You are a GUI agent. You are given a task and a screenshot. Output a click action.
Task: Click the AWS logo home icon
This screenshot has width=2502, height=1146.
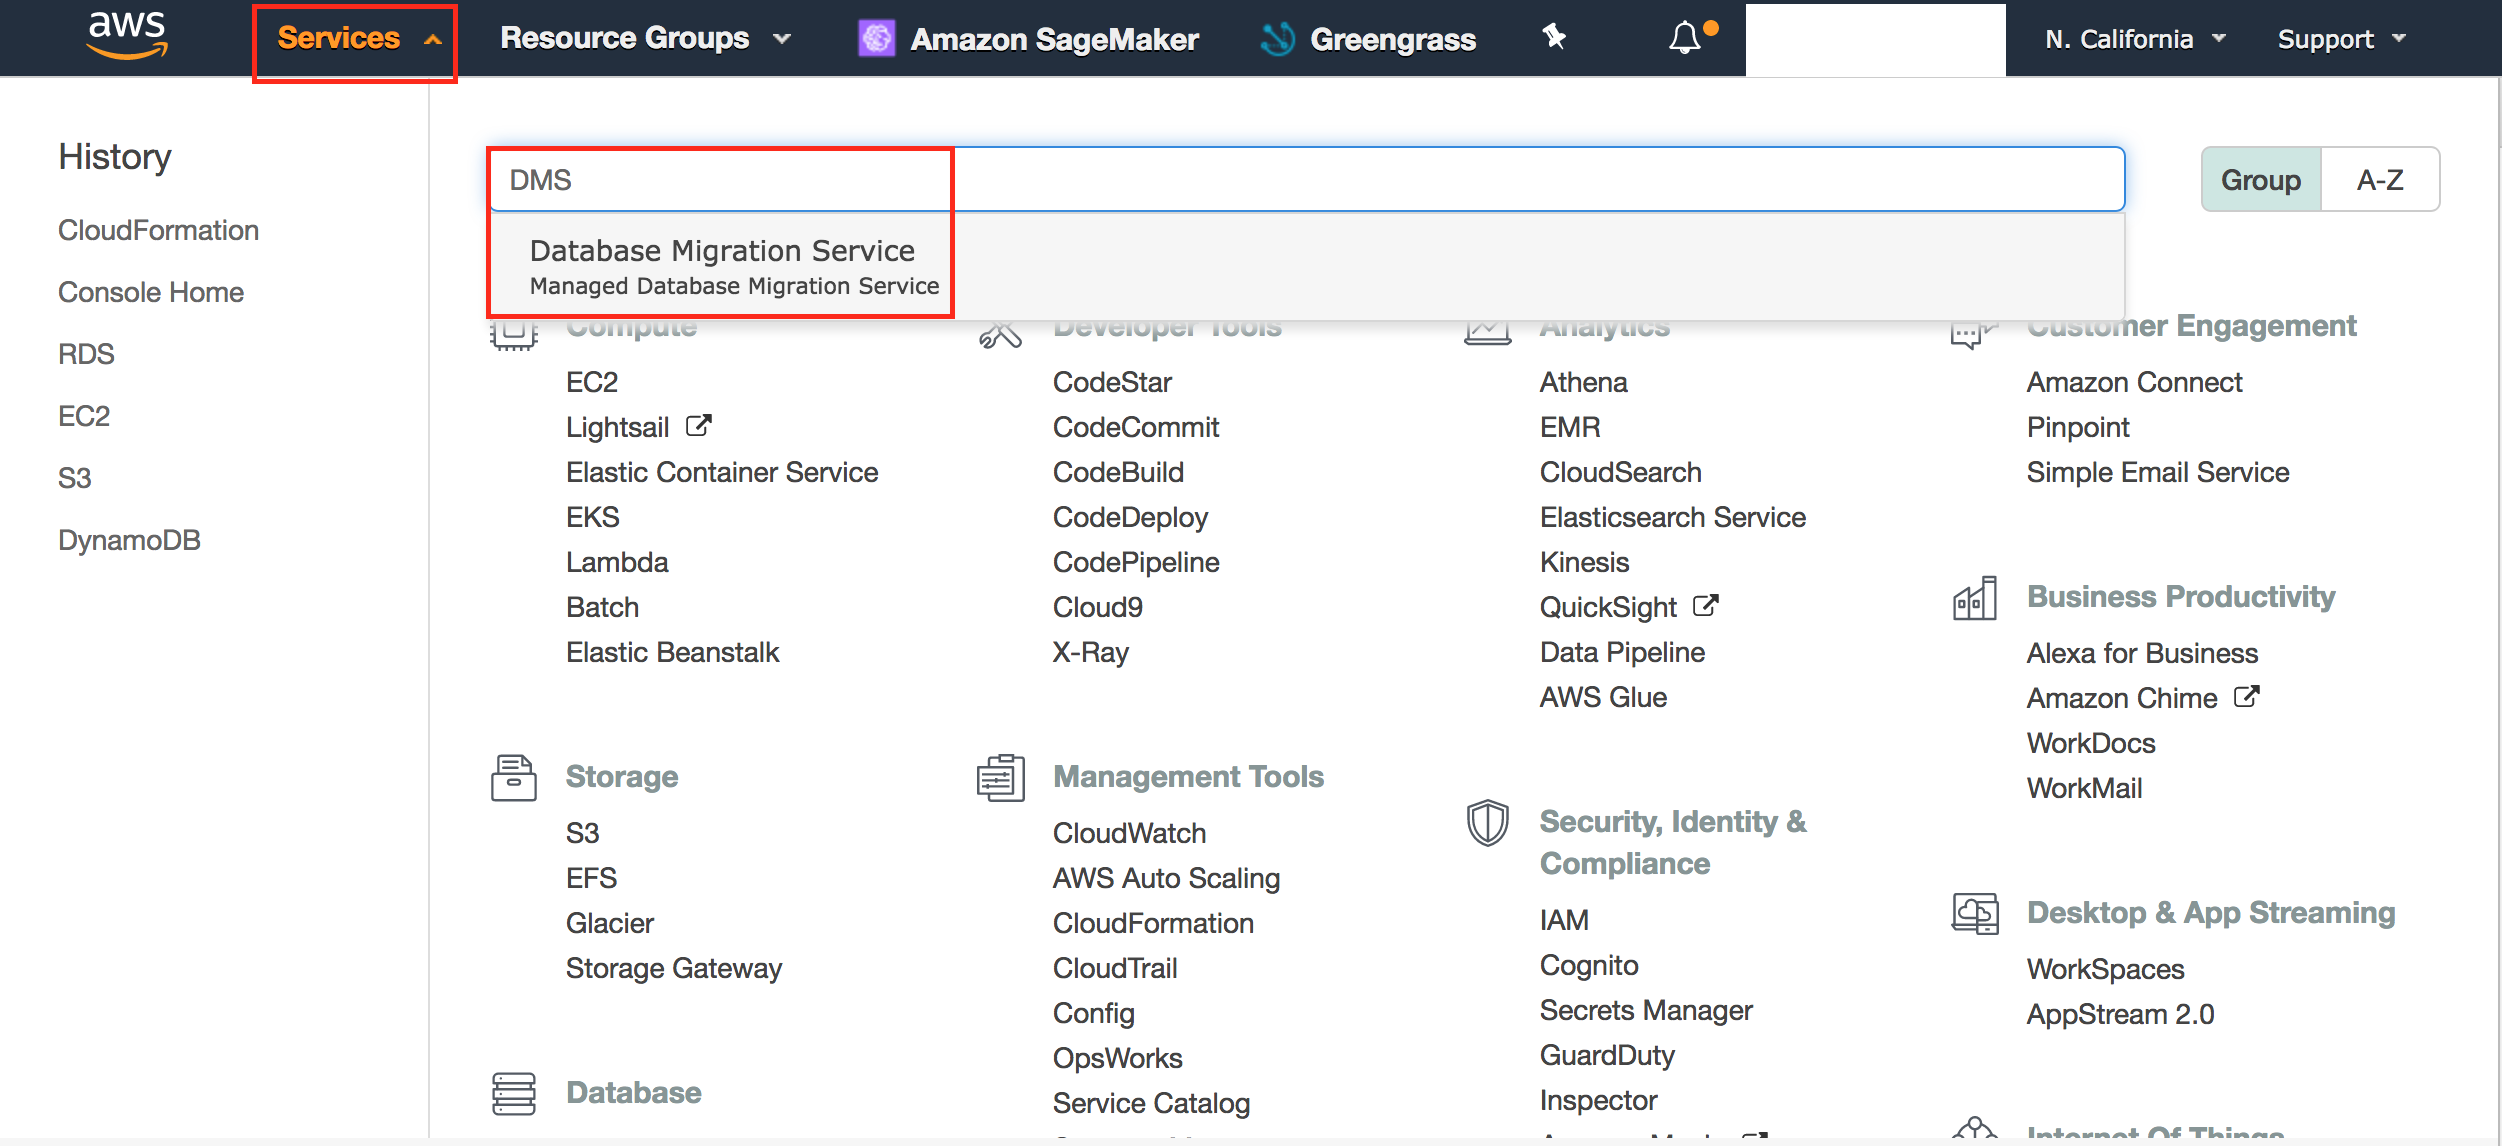tap(127, 36)
